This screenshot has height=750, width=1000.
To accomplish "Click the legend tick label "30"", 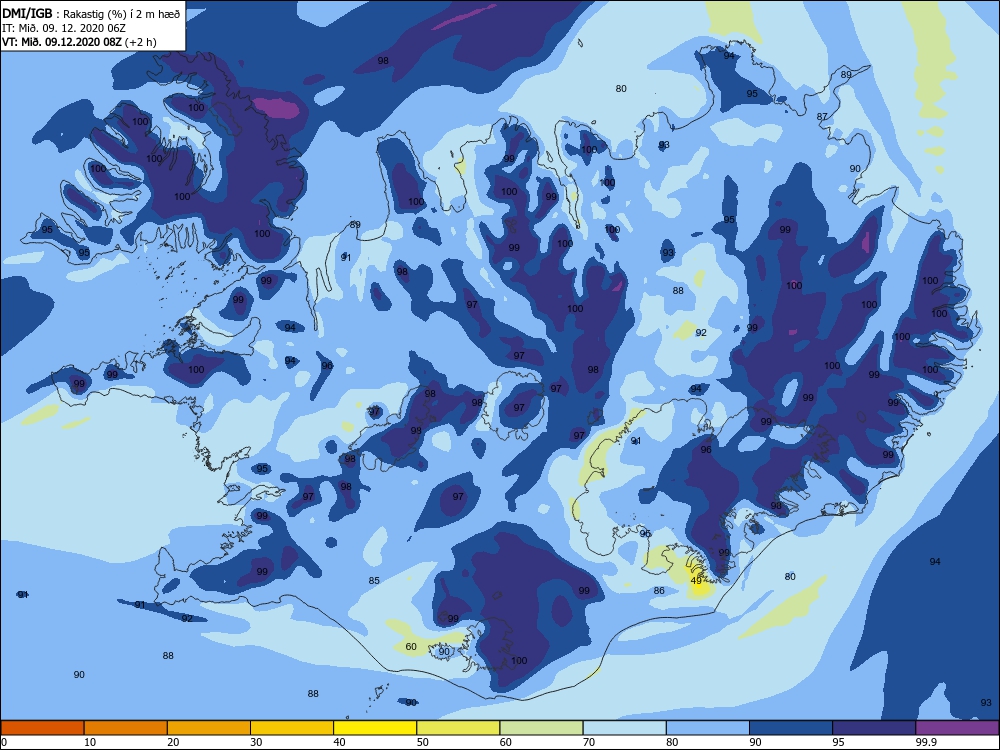I will pyautogui.click(x=256, y=742).
